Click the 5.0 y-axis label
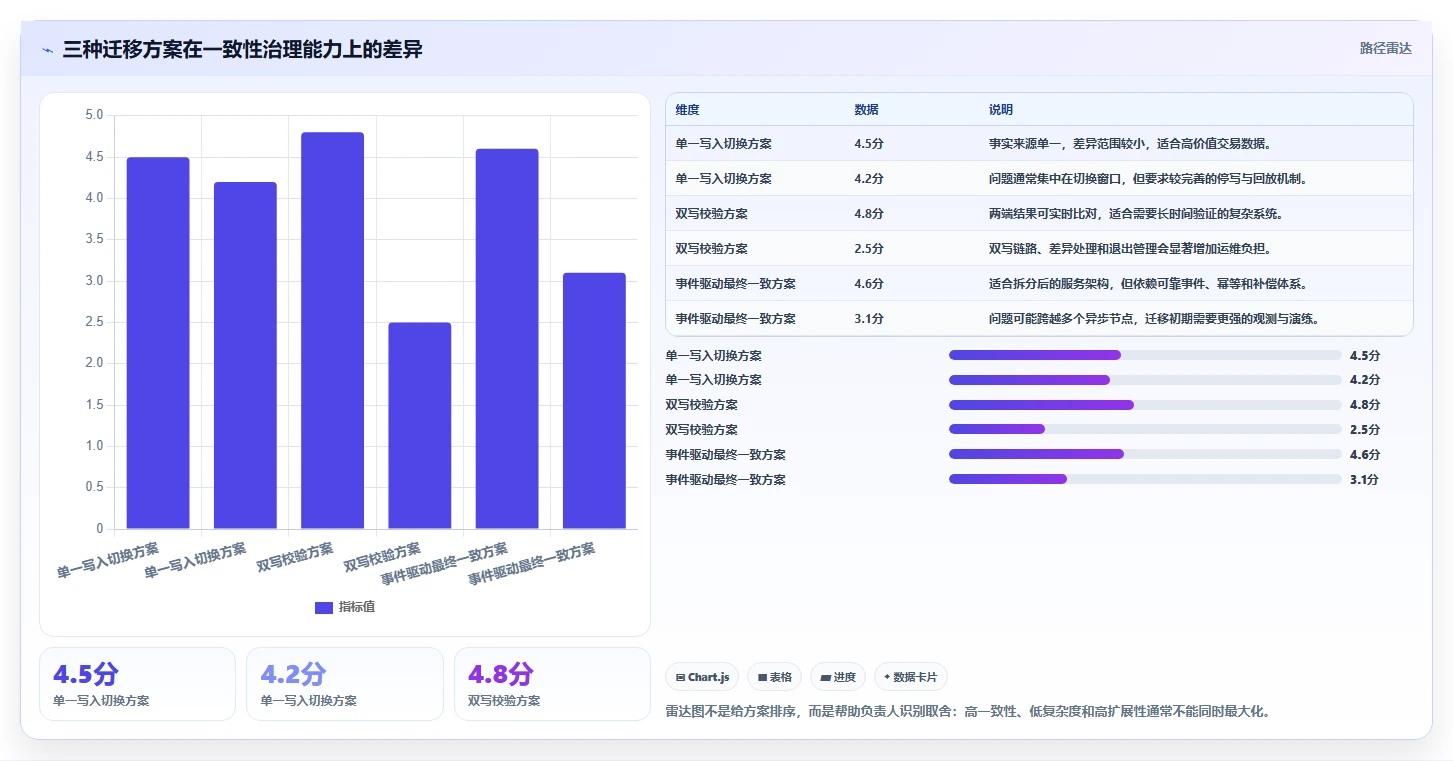The height and width of the screenshot is (761, 1453). pos(94,116)
